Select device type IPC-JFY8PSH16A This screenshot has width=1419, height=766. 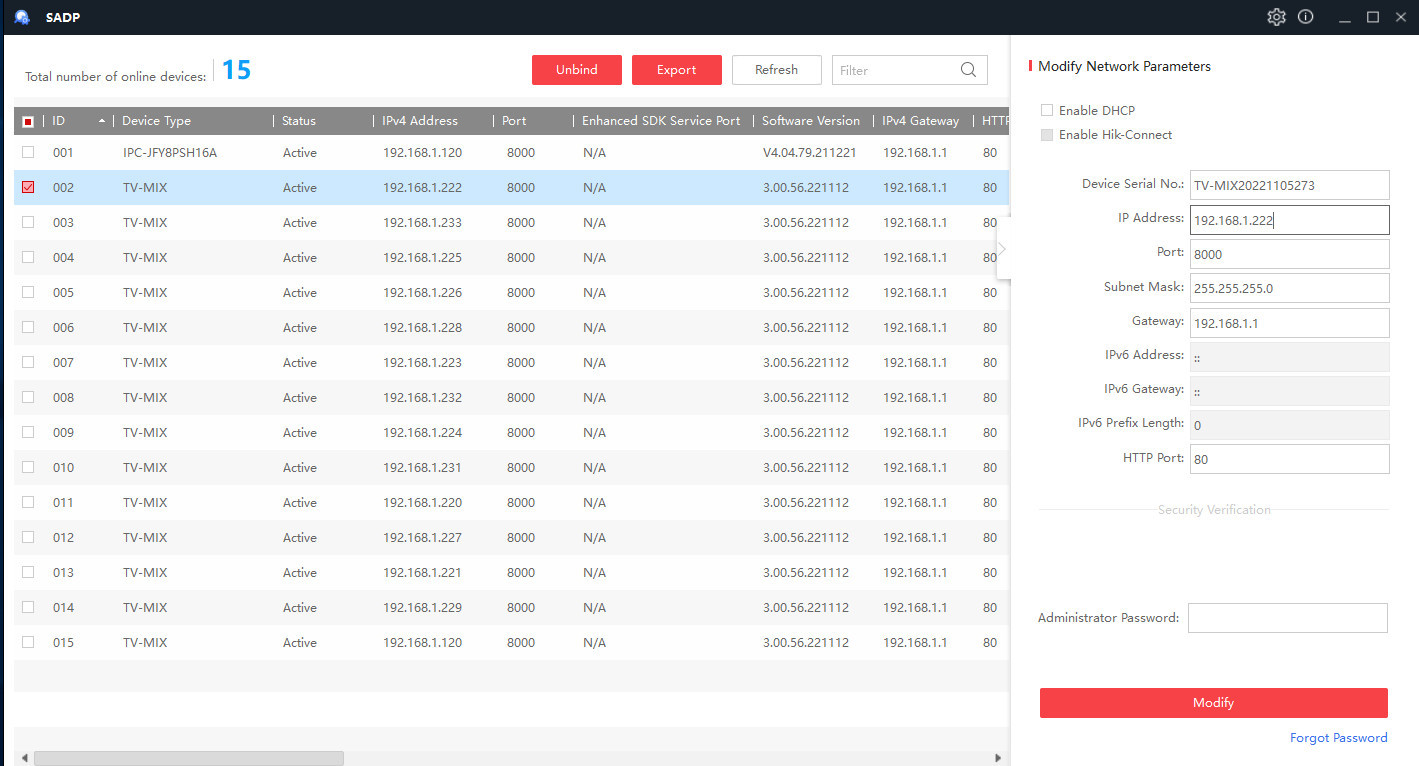pos(170,153)
